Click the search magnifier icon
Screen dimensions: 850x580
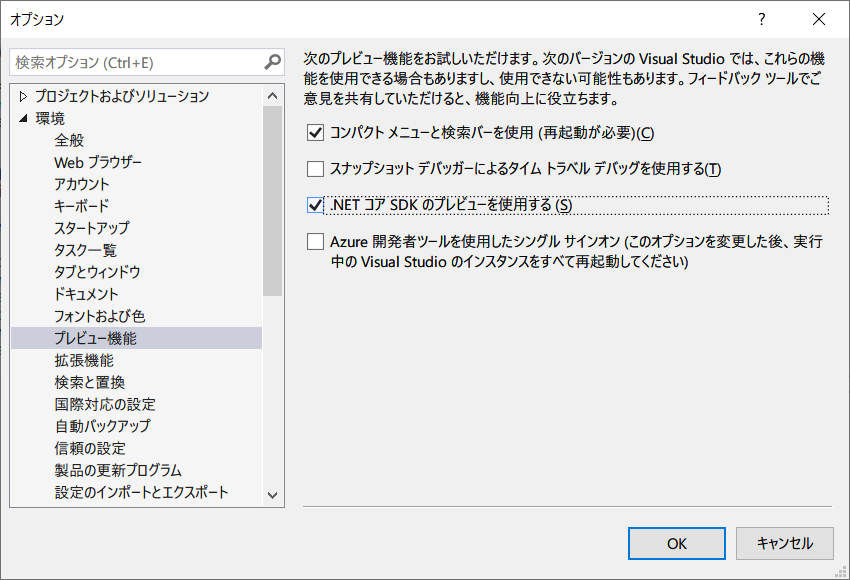tap(272, 62)
